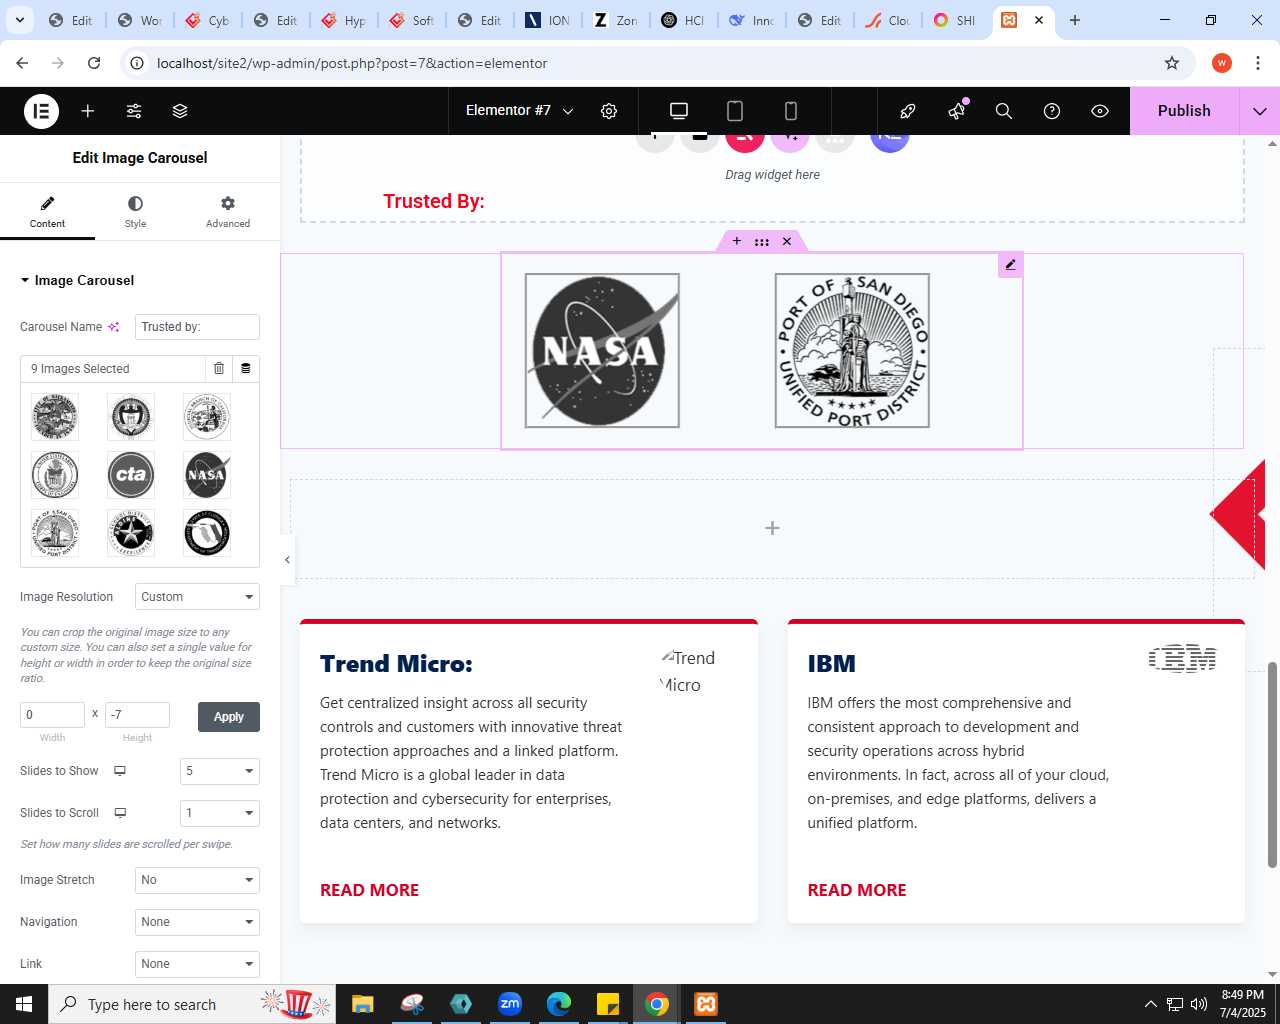This screenshot has width=1280, height=1024.
Task: Reload the browser page
Action: 94,63
